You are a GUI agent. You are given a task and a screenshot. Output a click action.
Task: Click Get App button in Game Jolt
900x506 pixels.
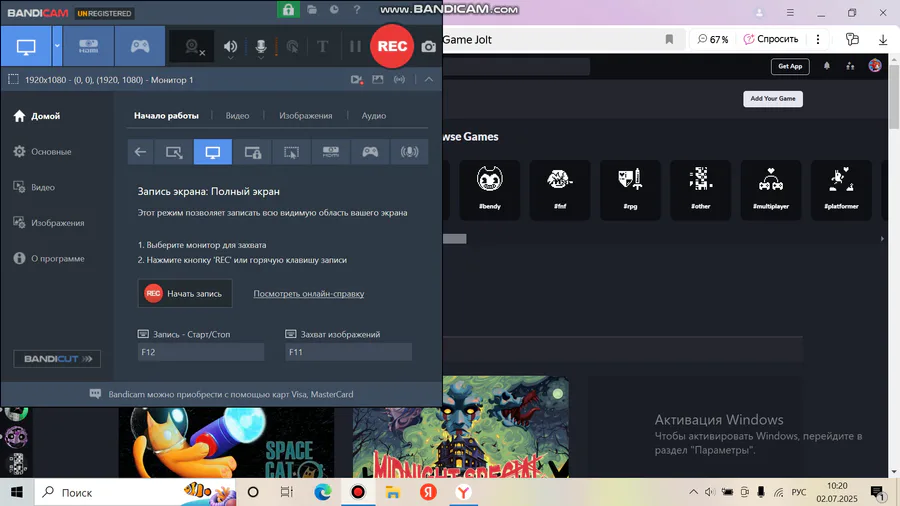790,67
